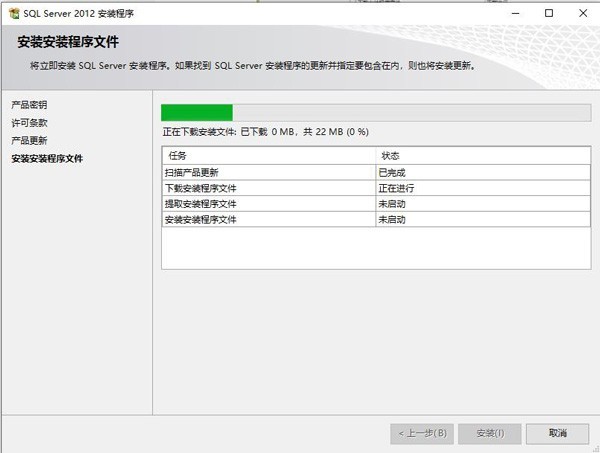Click the 安装(I) install button
The width and height of the screenshot is (600, 453).
[x=490, y=433]
